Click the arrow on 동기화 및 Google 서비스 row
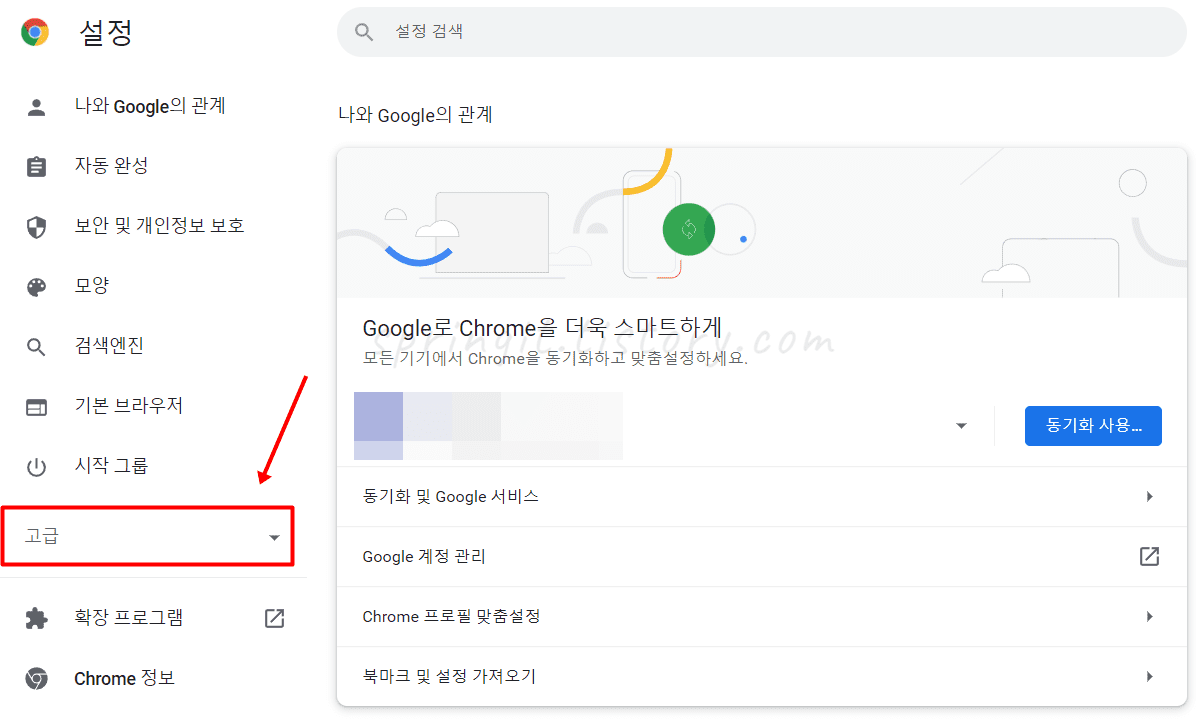This screenshot has width=1198, height=720. (x=1149, y=497)
